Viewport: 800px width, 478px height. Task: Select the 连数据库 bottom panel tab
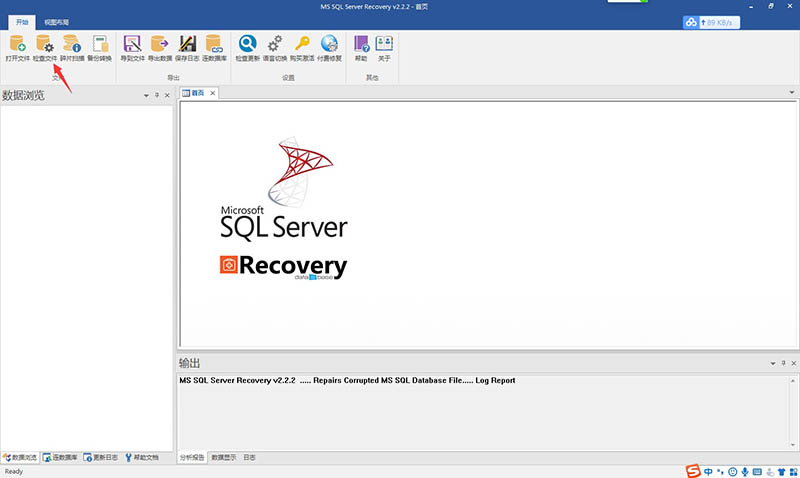(60, 458)
